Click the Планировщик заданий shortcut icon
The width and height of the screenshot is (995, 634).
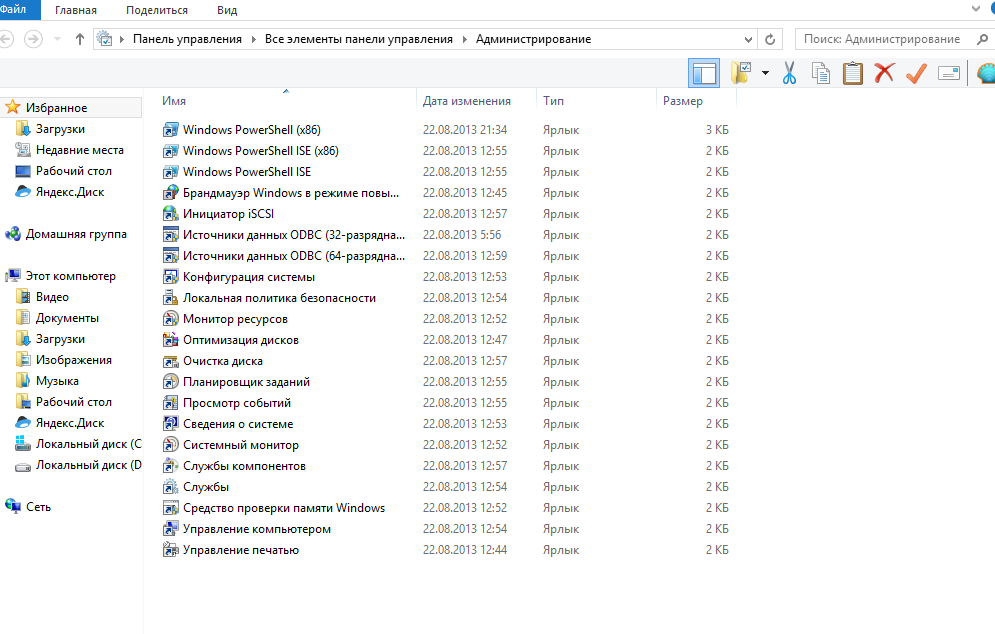click(171, 381)
